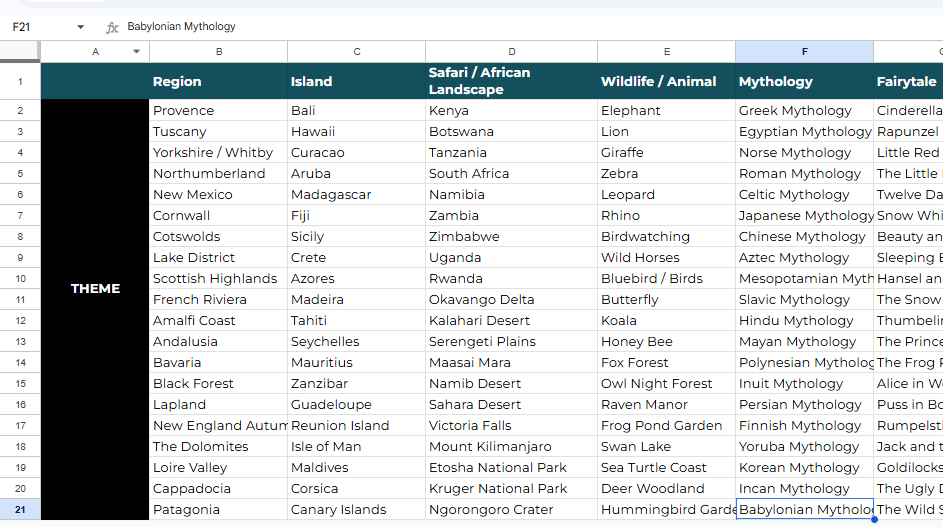Select the South Africa cell
The width and height of the screenshot is (943, 528).
tap(512, 173)
